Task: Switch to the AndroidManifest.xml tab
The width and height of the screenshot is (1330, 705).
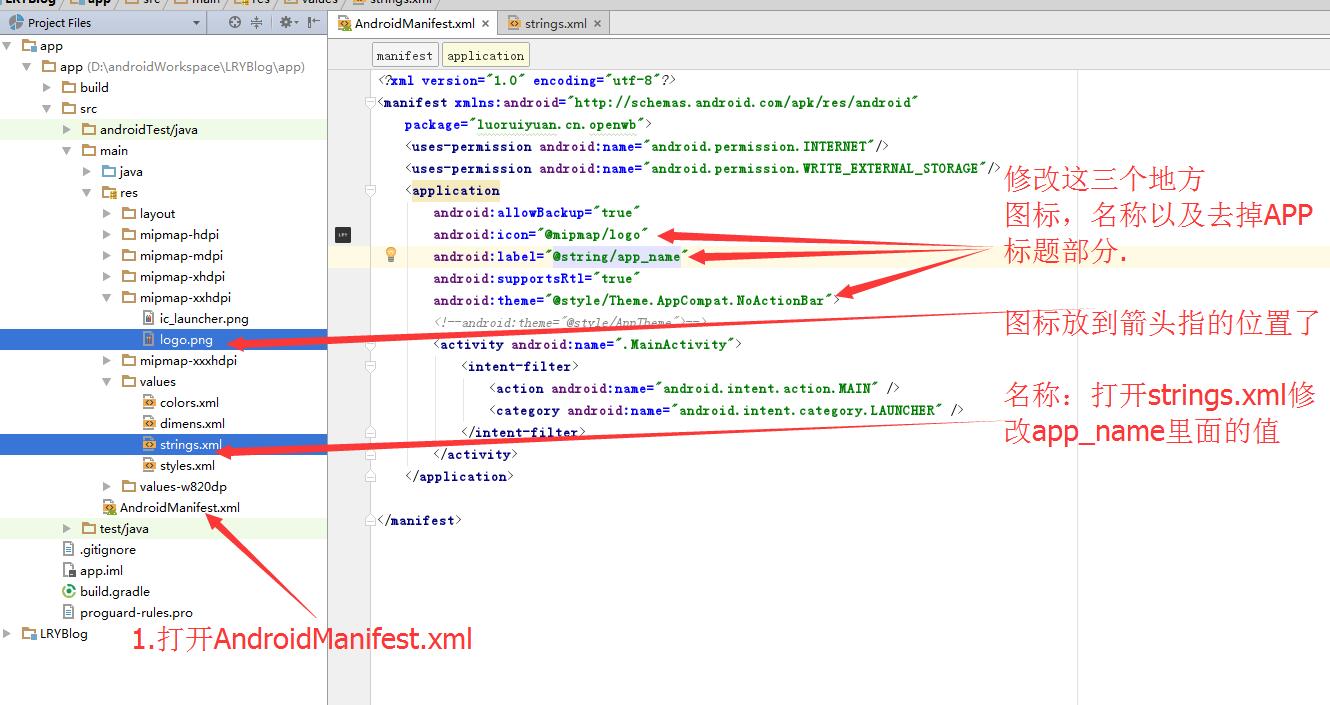Action: [414, 23]
